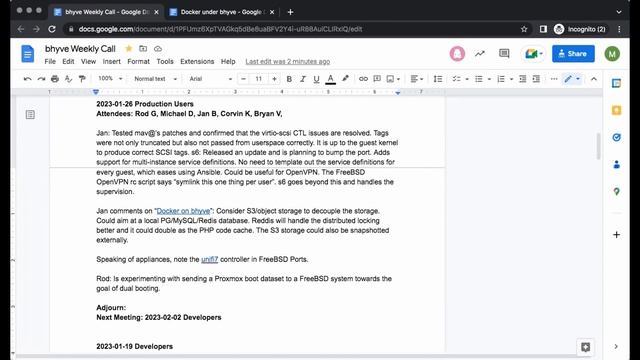Click the Share button
The image size is (640, 360).
[x=573, y=54]
